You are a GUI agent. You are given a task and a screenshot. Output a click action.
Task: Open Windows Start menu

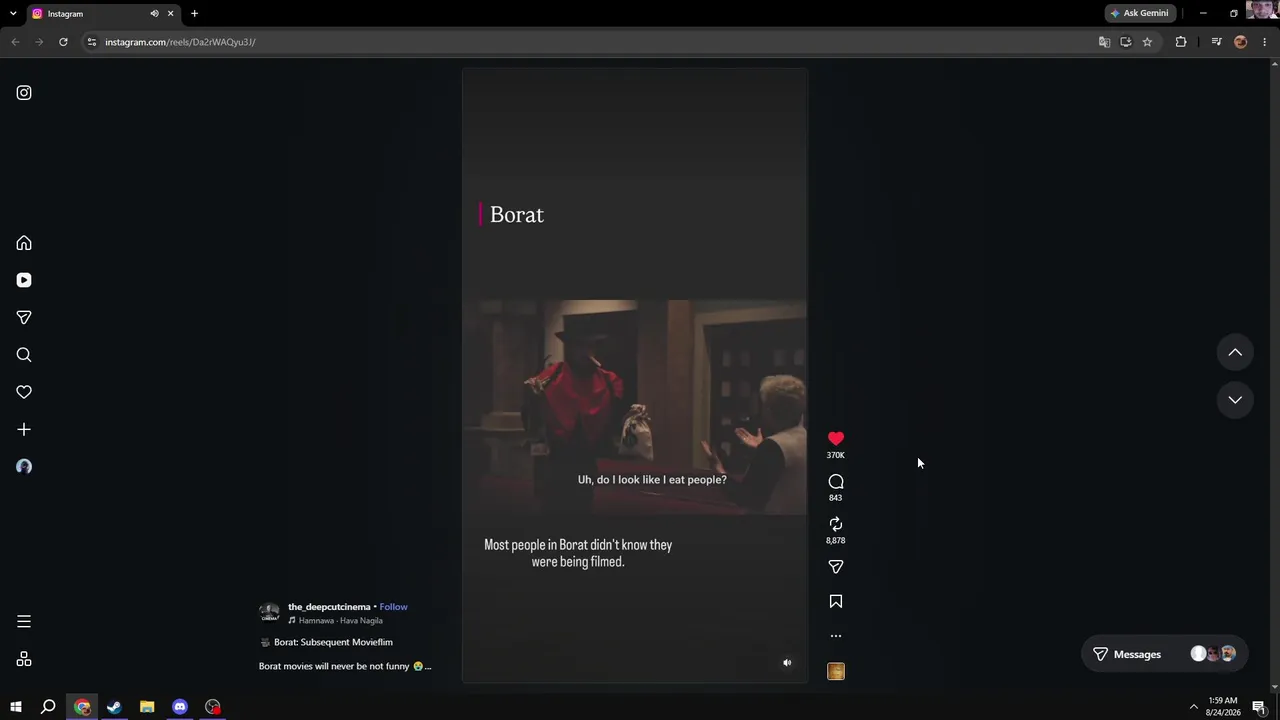coord(16,707)
